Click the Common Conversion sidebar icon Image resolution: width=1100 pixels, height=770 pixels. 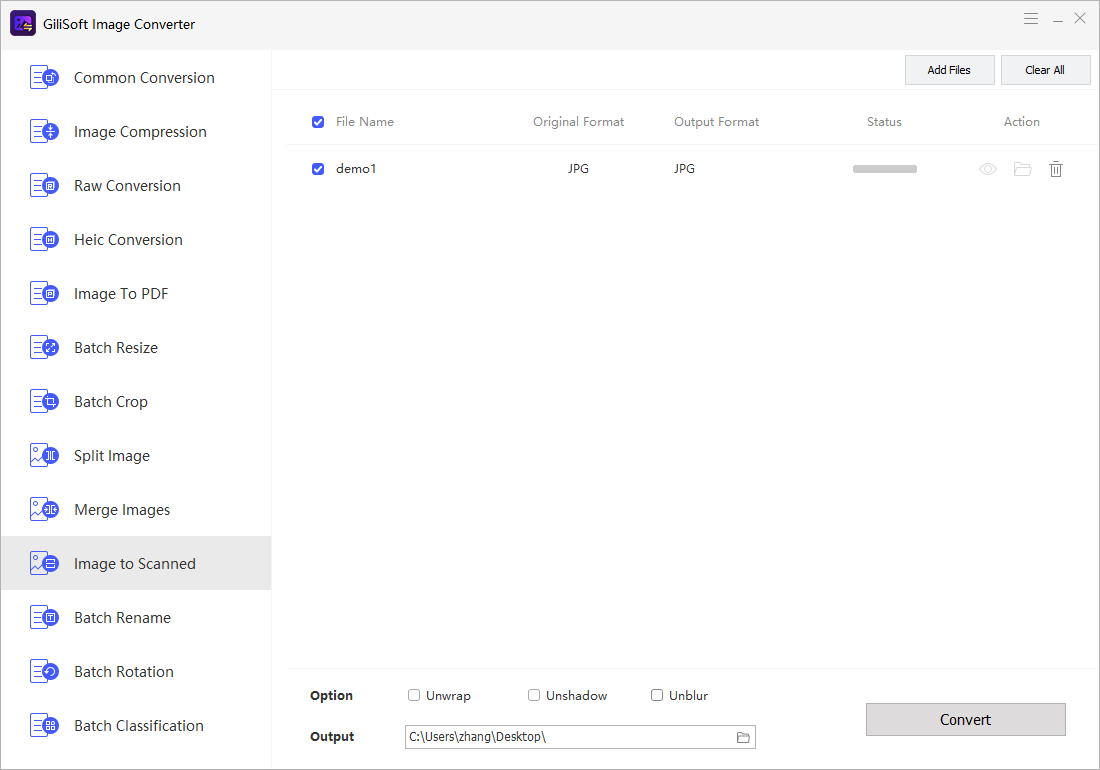point(44,77)
